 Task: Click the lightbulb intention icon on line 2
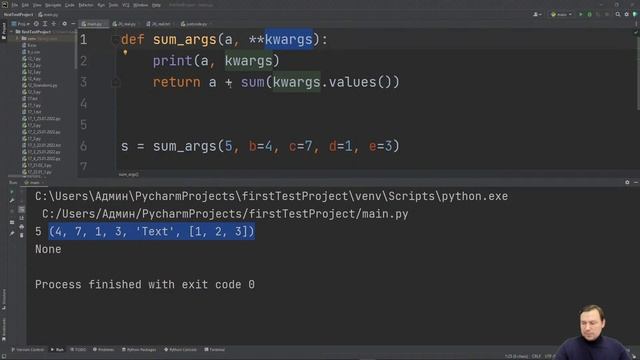pyautogui.click(x=125, y=52)
